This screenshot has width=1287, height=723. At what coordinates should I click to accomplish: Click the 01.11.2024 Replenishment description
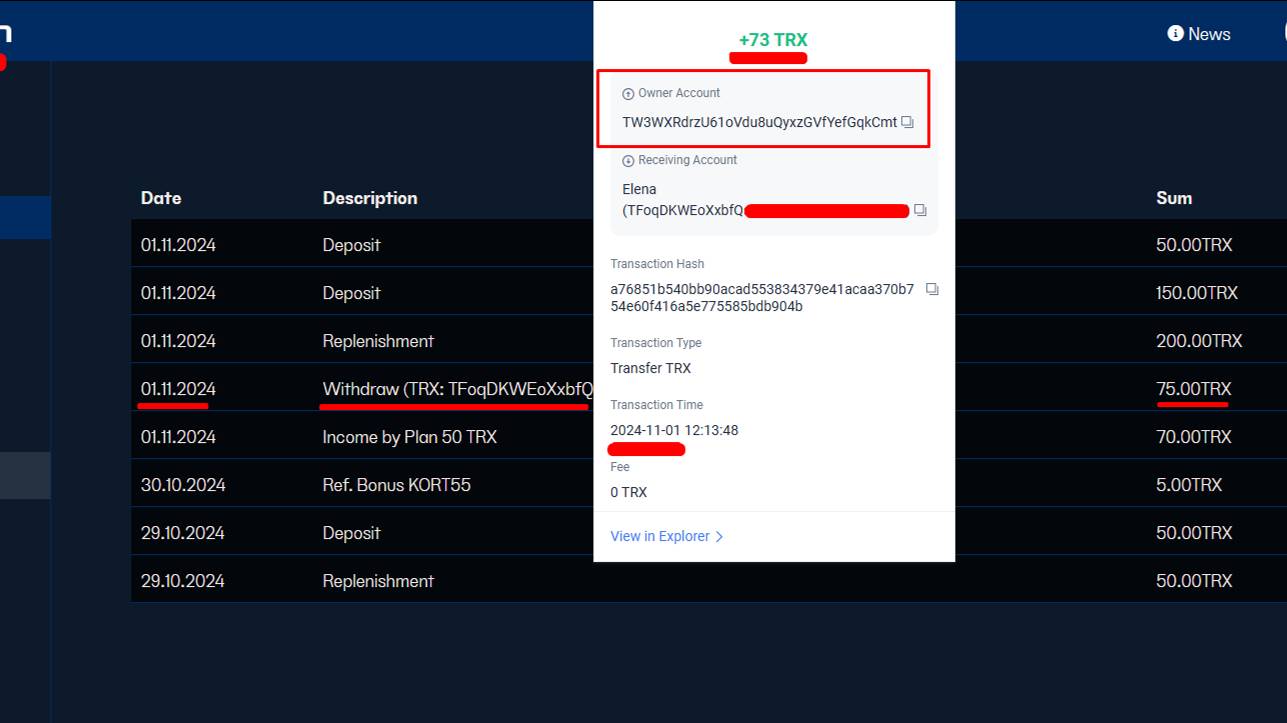coord(378,341)
